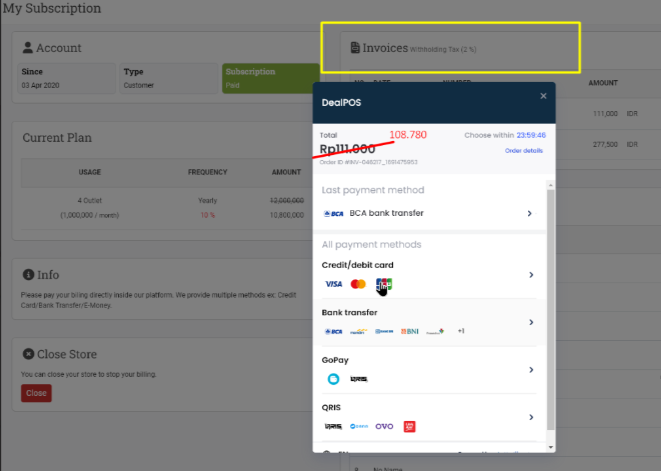Screen dimensions: 661x471
Task: Click the Current Plan AMOUNT column header
Action: click(x=286, y=172)
